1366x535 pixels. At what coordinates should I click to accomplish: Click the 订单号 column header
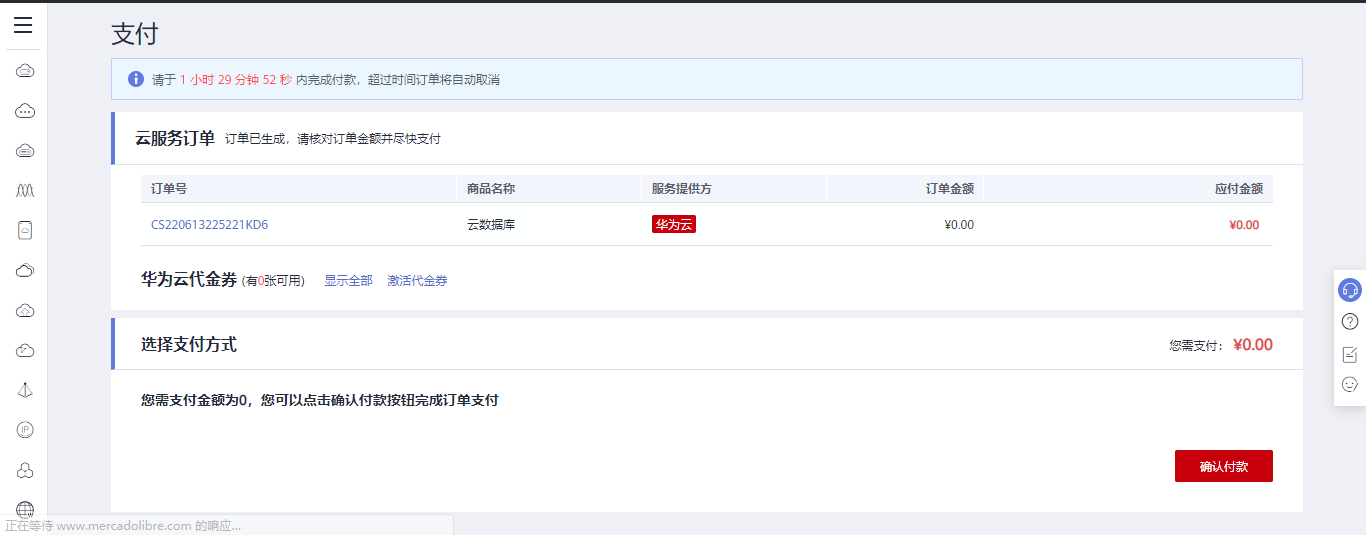click(x=169, y=189)
